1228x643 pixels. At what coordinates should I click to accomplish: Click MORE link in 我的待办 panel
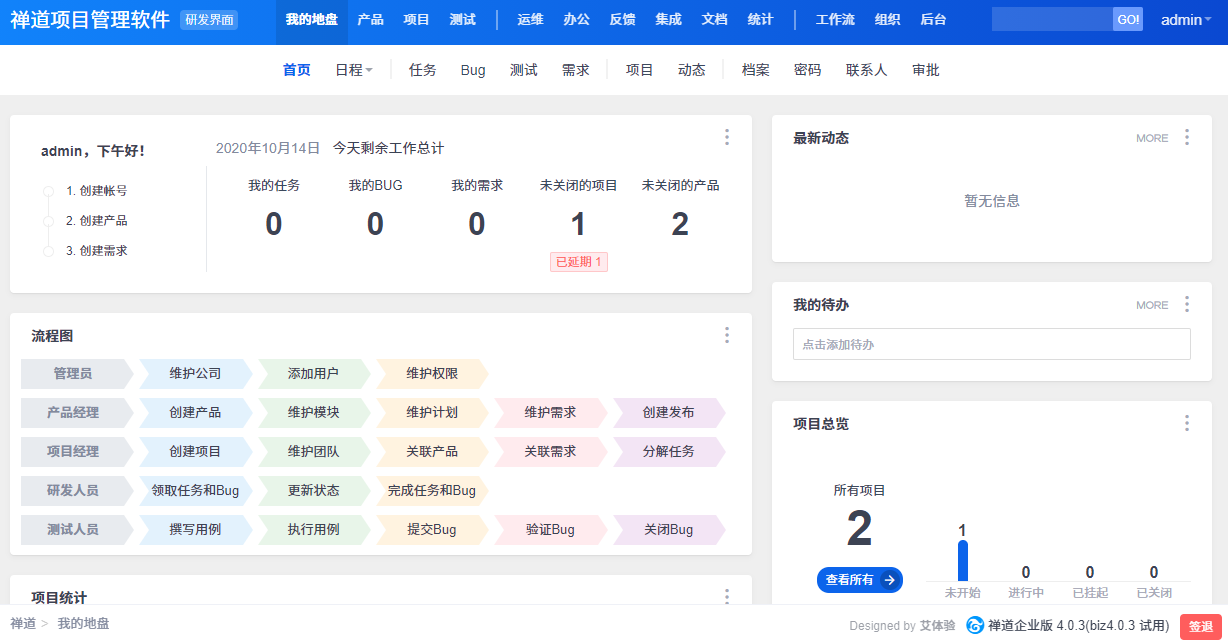click(x=1152, y=305)
